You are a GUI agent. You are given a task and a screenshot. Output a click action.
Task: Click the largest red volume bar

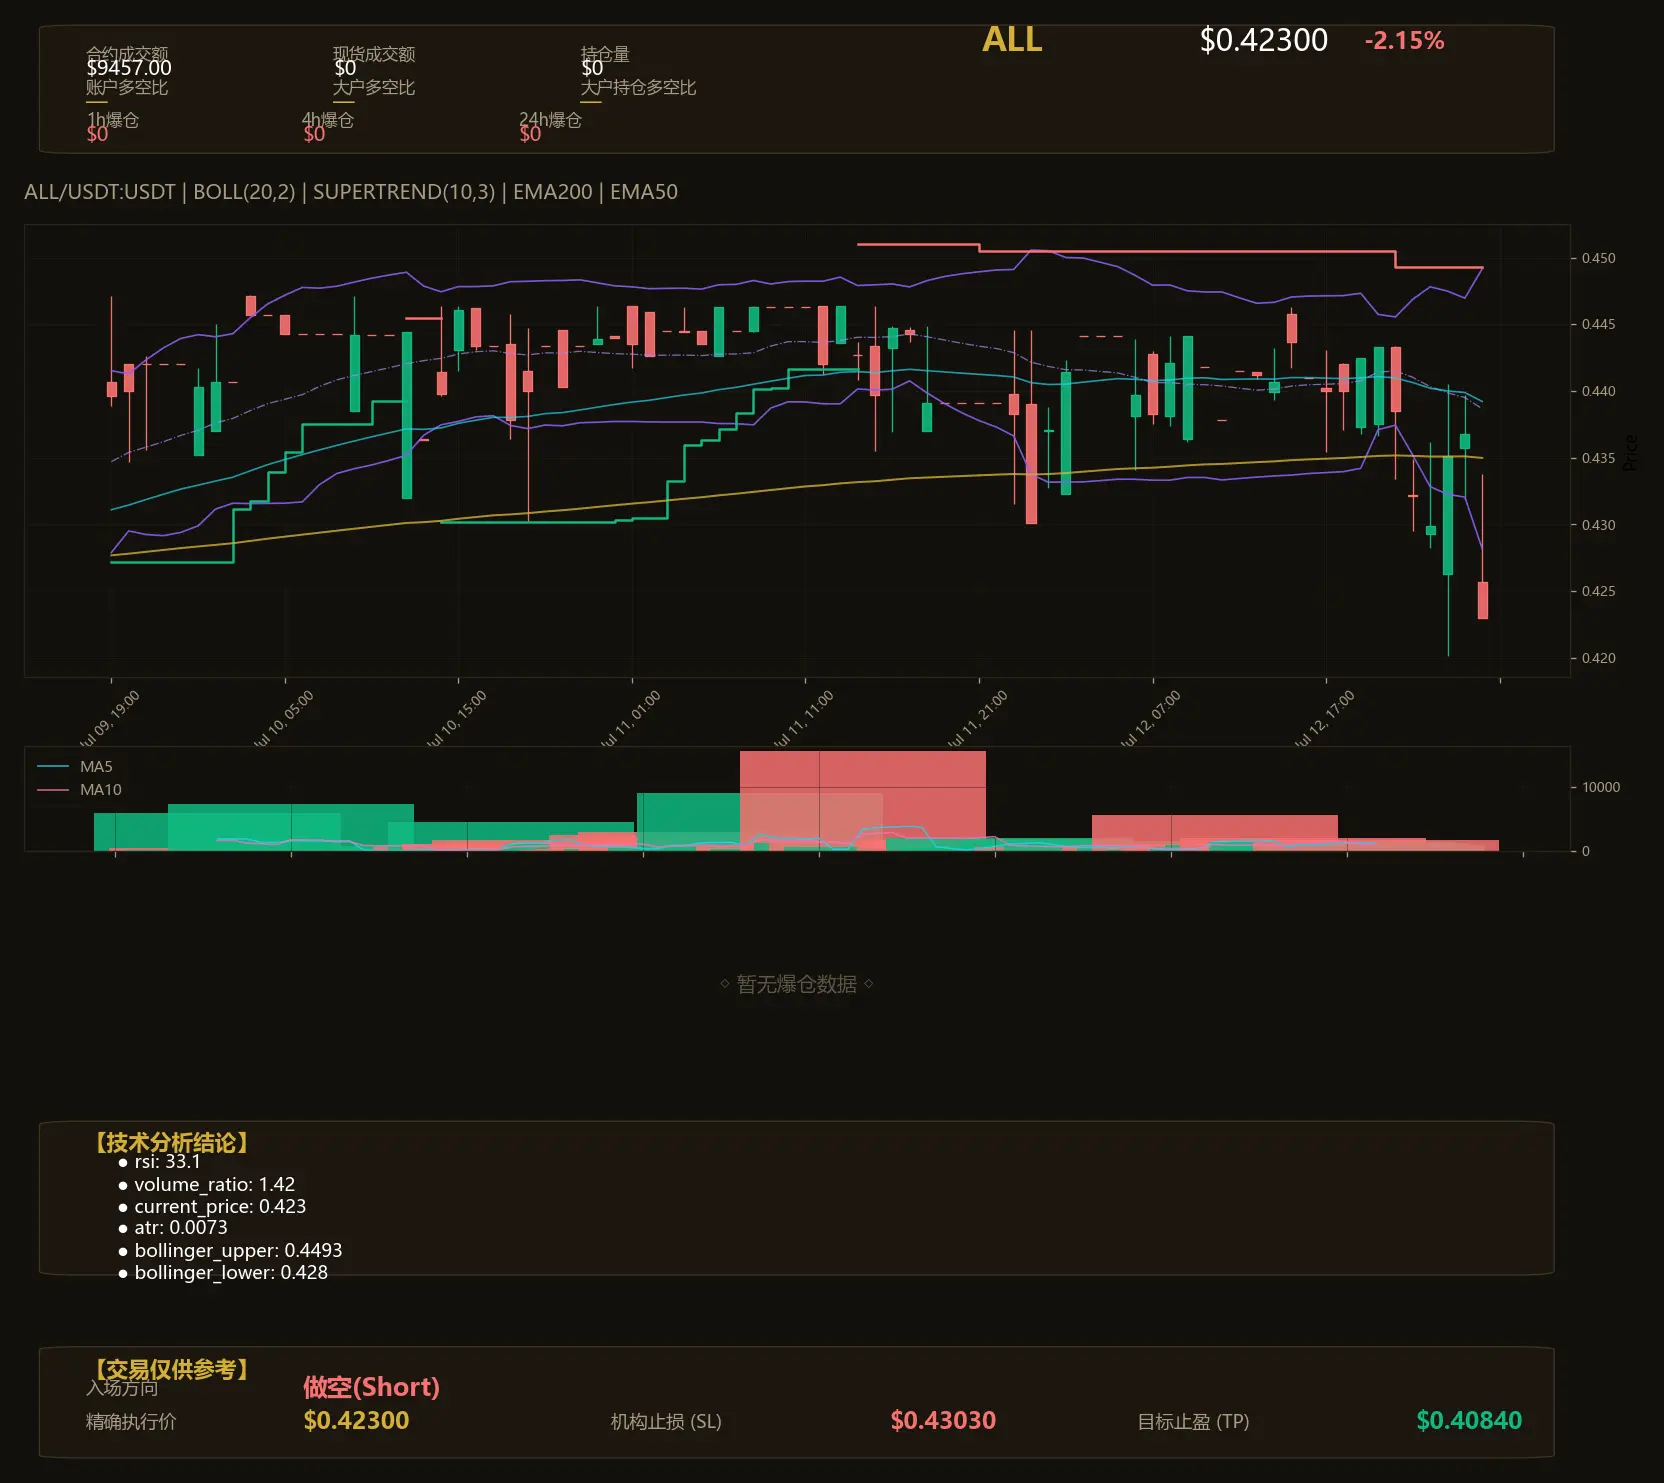click(x=863, y=801)
